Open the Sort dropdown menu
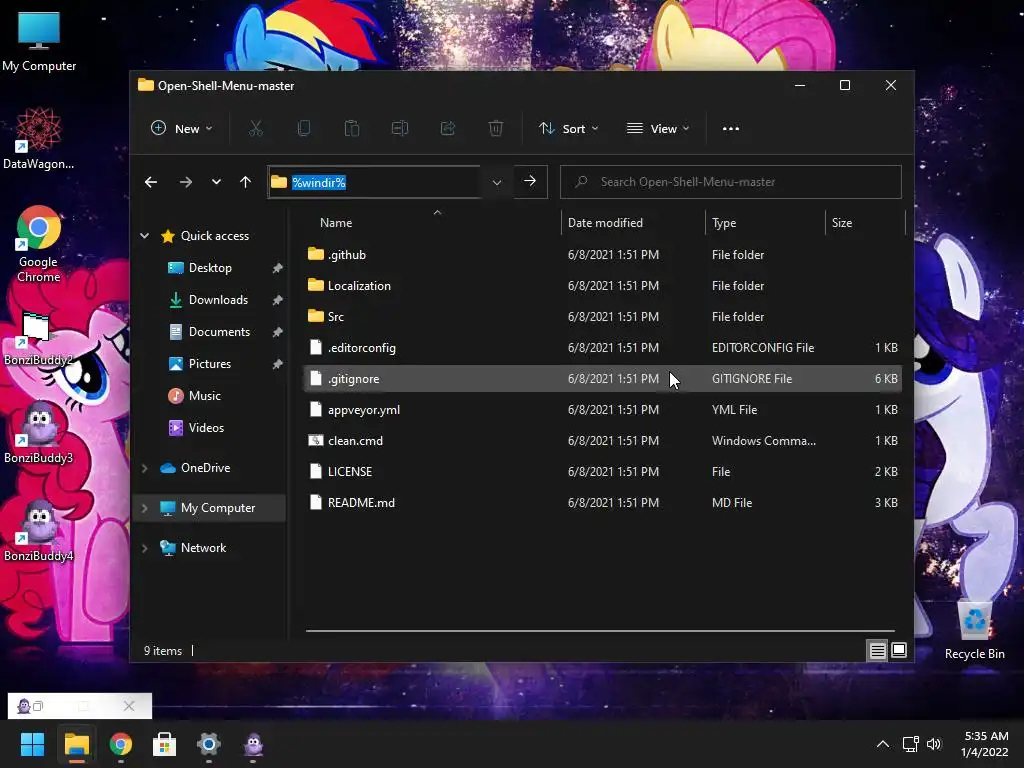Screen dimensions: 1024x768 pos(568,129)
